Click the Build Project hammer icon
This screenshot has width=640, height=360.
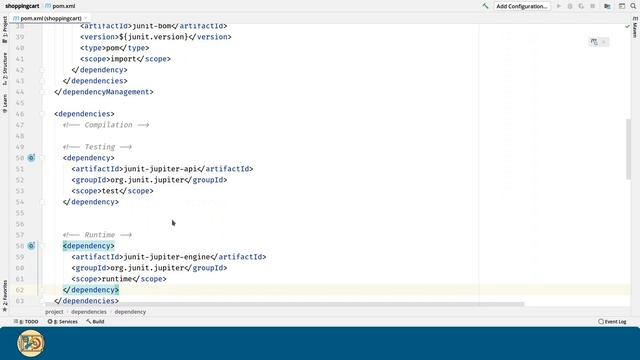[x=485, y=6]
